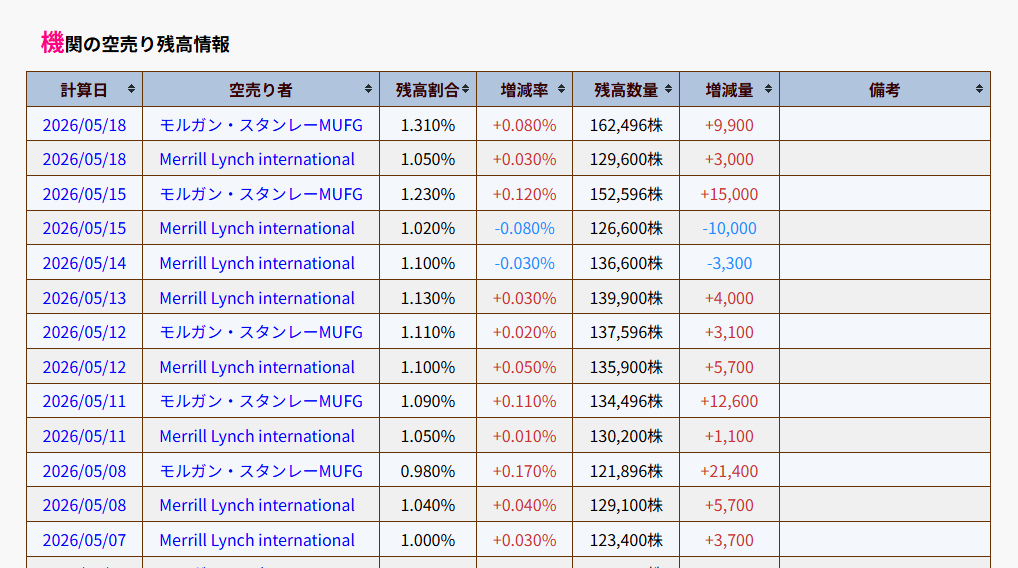Click the 空売り者 column header label
The height and width of the screenshot is (568, 1018).
click(260, 90)
